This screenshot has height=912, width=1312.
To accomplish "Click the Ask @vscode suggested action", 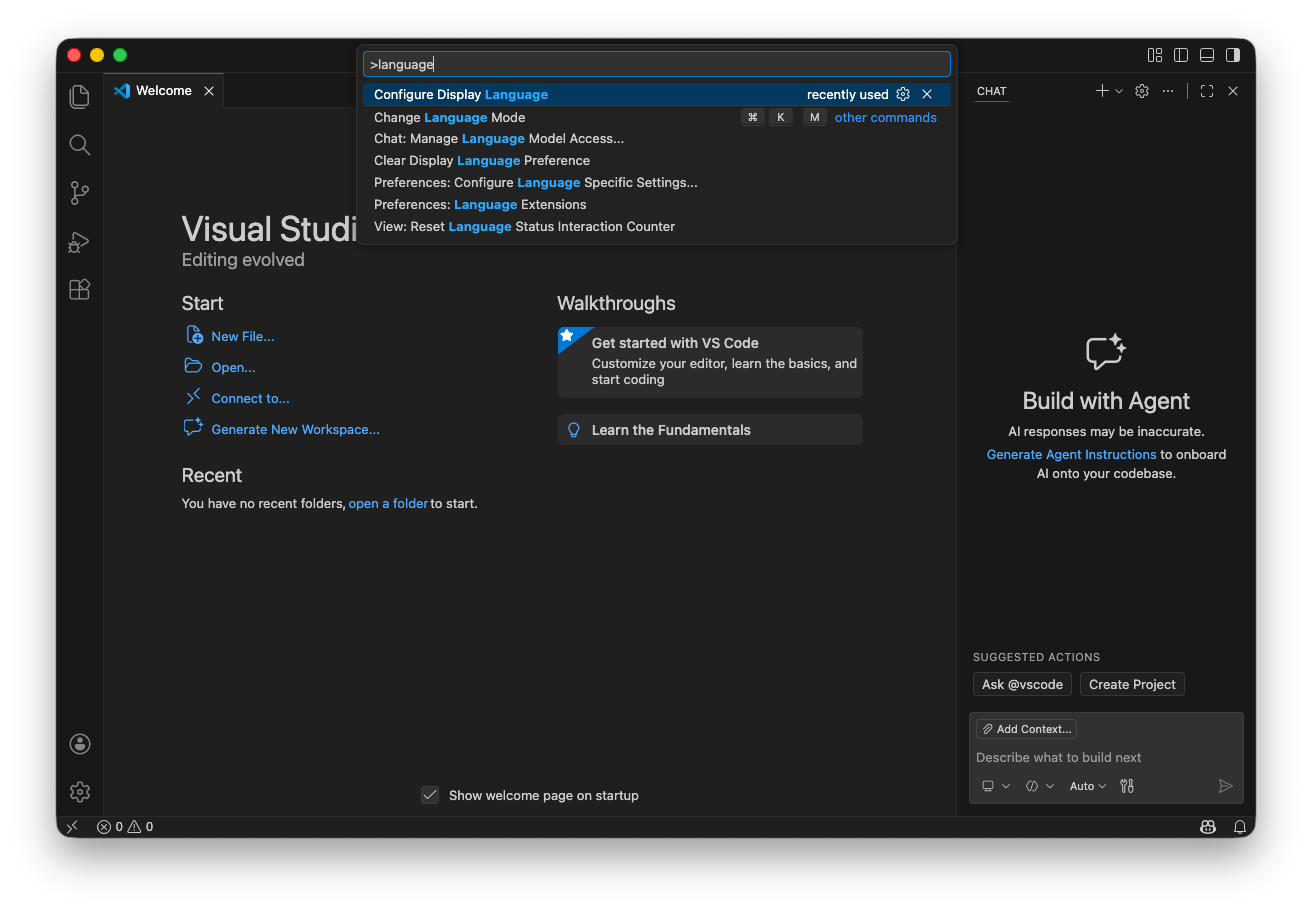I will click(1022, 685).
